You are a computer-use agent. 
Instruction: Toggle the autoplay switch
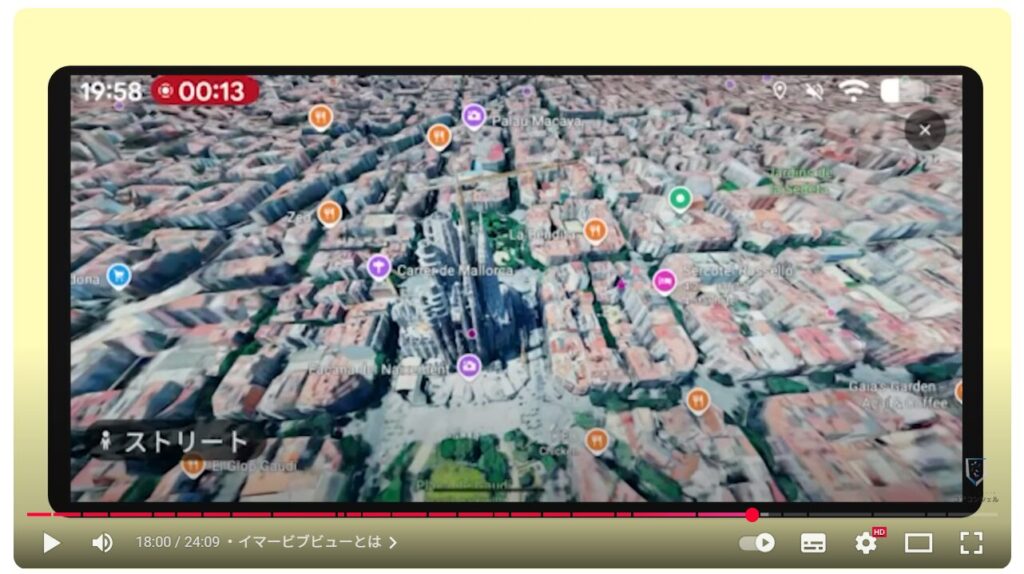tap(757, 542)
